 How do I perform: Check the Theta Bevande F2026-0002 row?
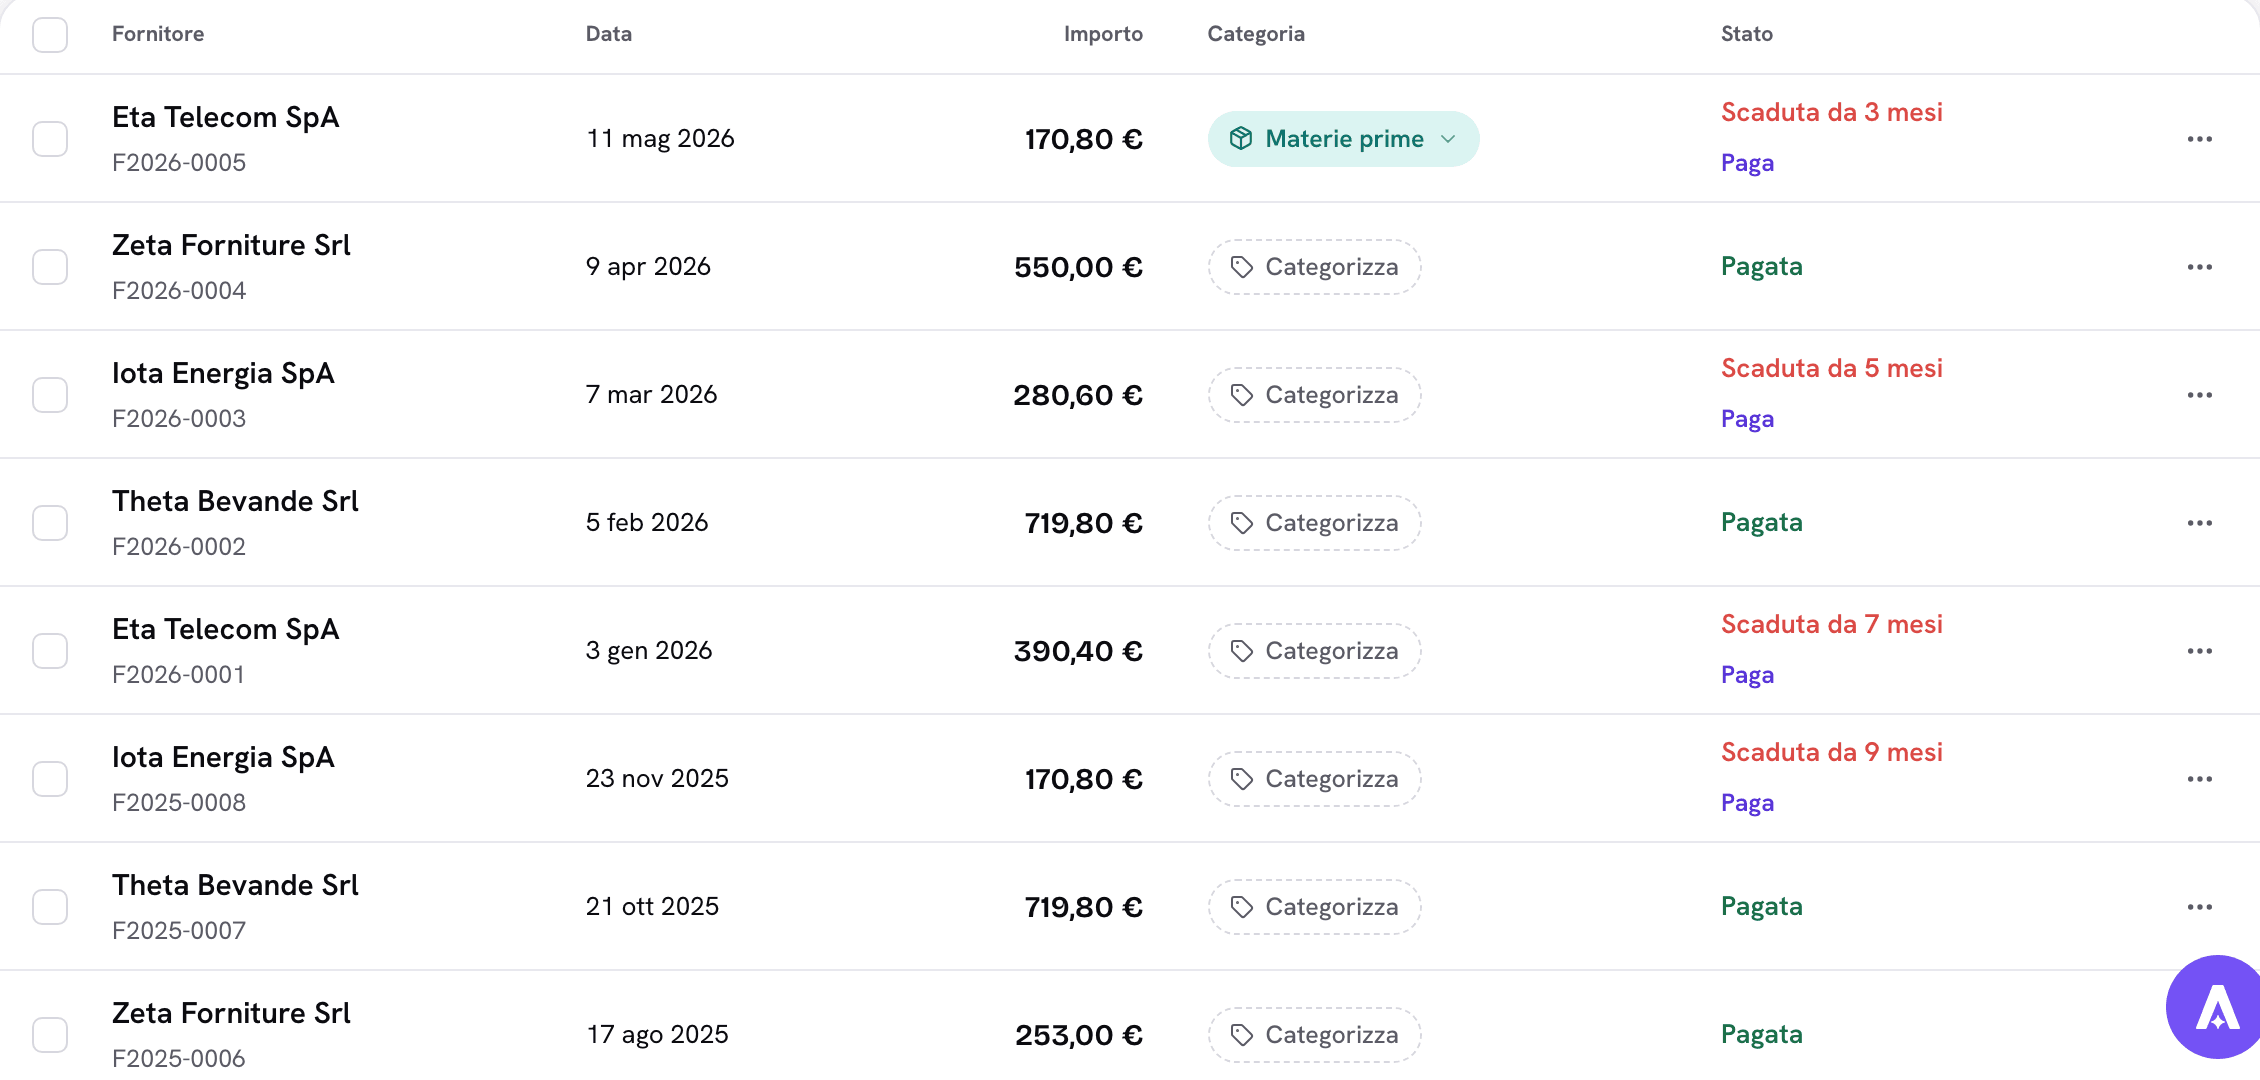(x=50, y=523)
